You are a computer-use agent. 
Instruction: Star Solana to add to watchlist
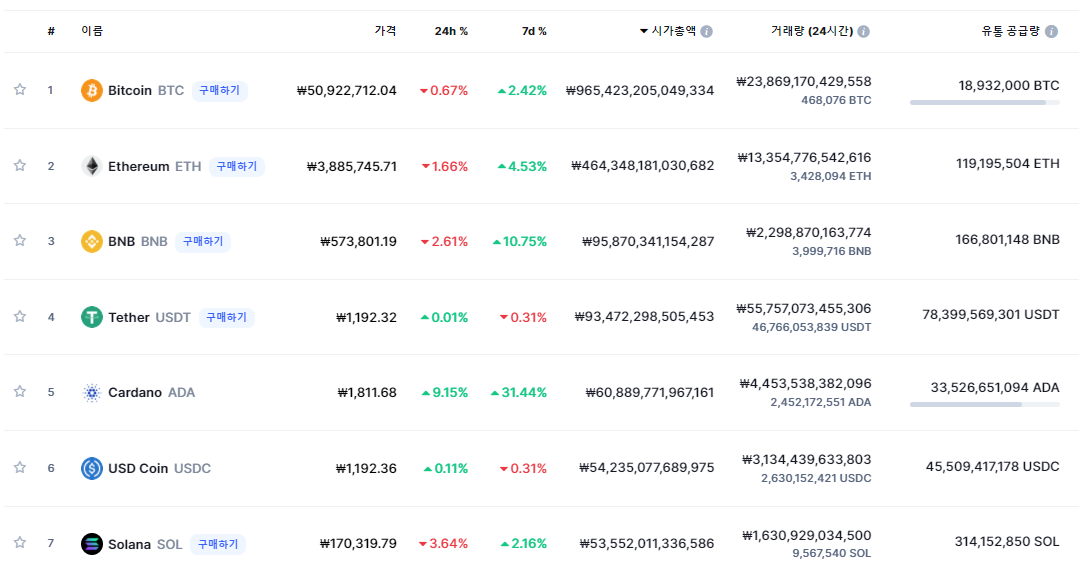20,542
